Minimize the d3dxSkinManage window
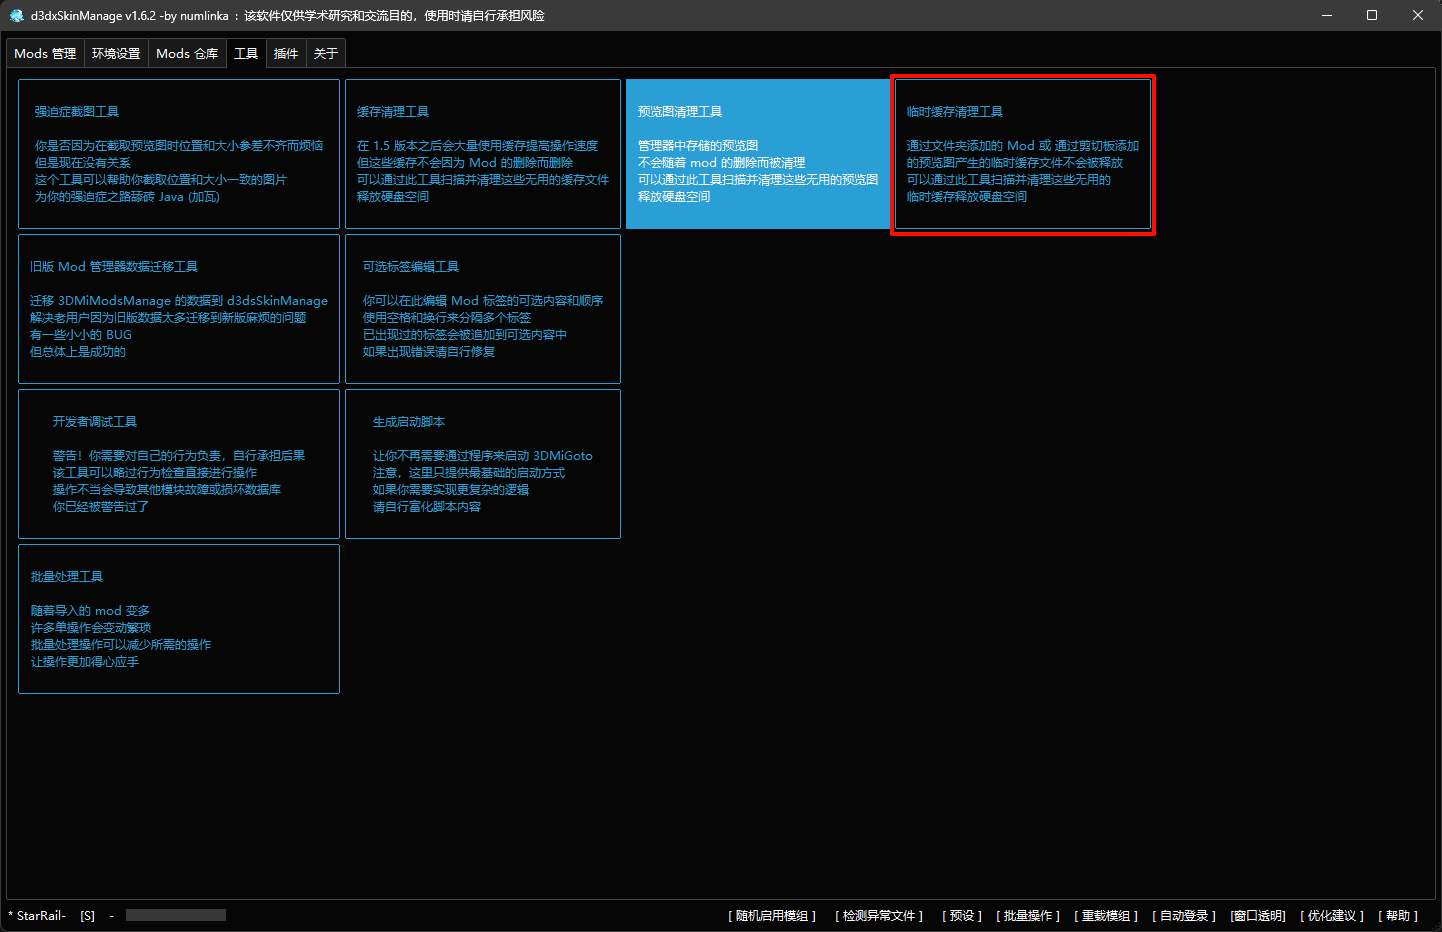1442x932 pixels. tap(1327, 15)
